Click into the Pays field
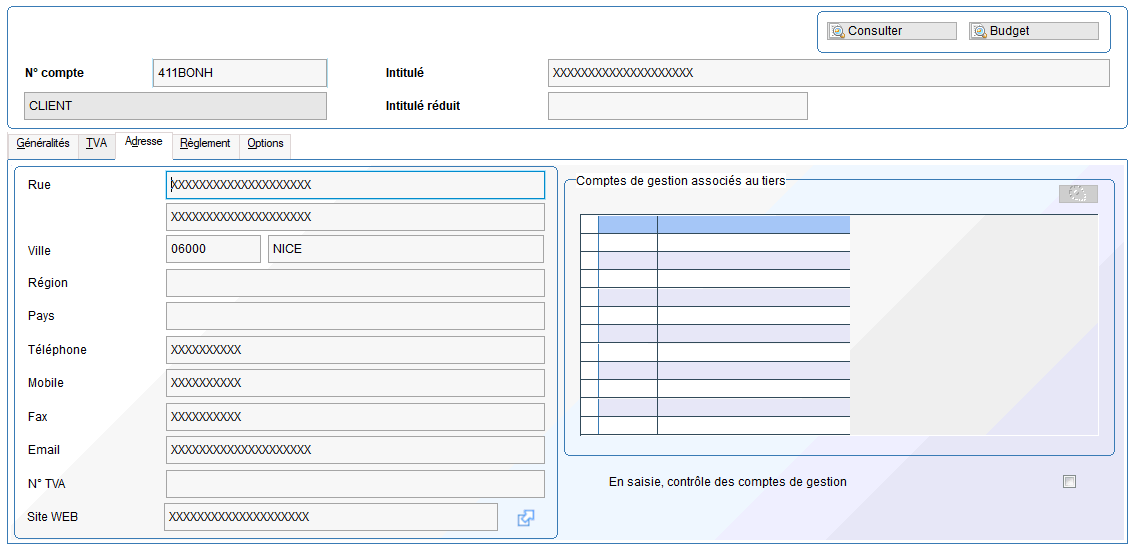1136x548 pixels. click(x=355, y=316)
